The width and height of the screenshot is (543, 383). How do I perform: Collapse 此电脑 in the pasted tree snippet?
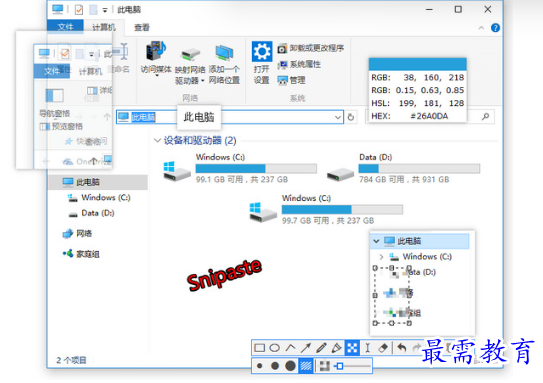[x=376, y=241]
